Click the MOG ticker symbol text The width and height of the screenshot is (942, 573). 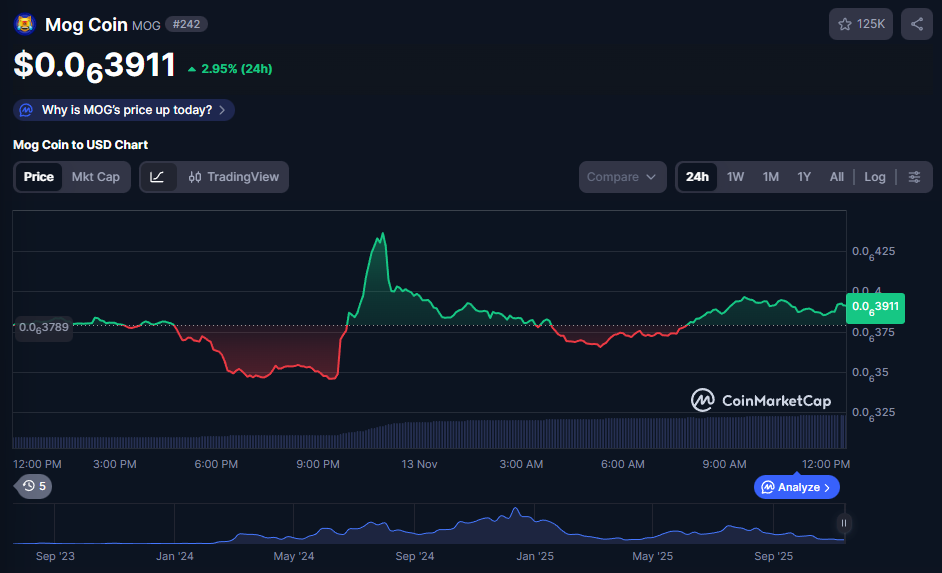coord(146,26)
